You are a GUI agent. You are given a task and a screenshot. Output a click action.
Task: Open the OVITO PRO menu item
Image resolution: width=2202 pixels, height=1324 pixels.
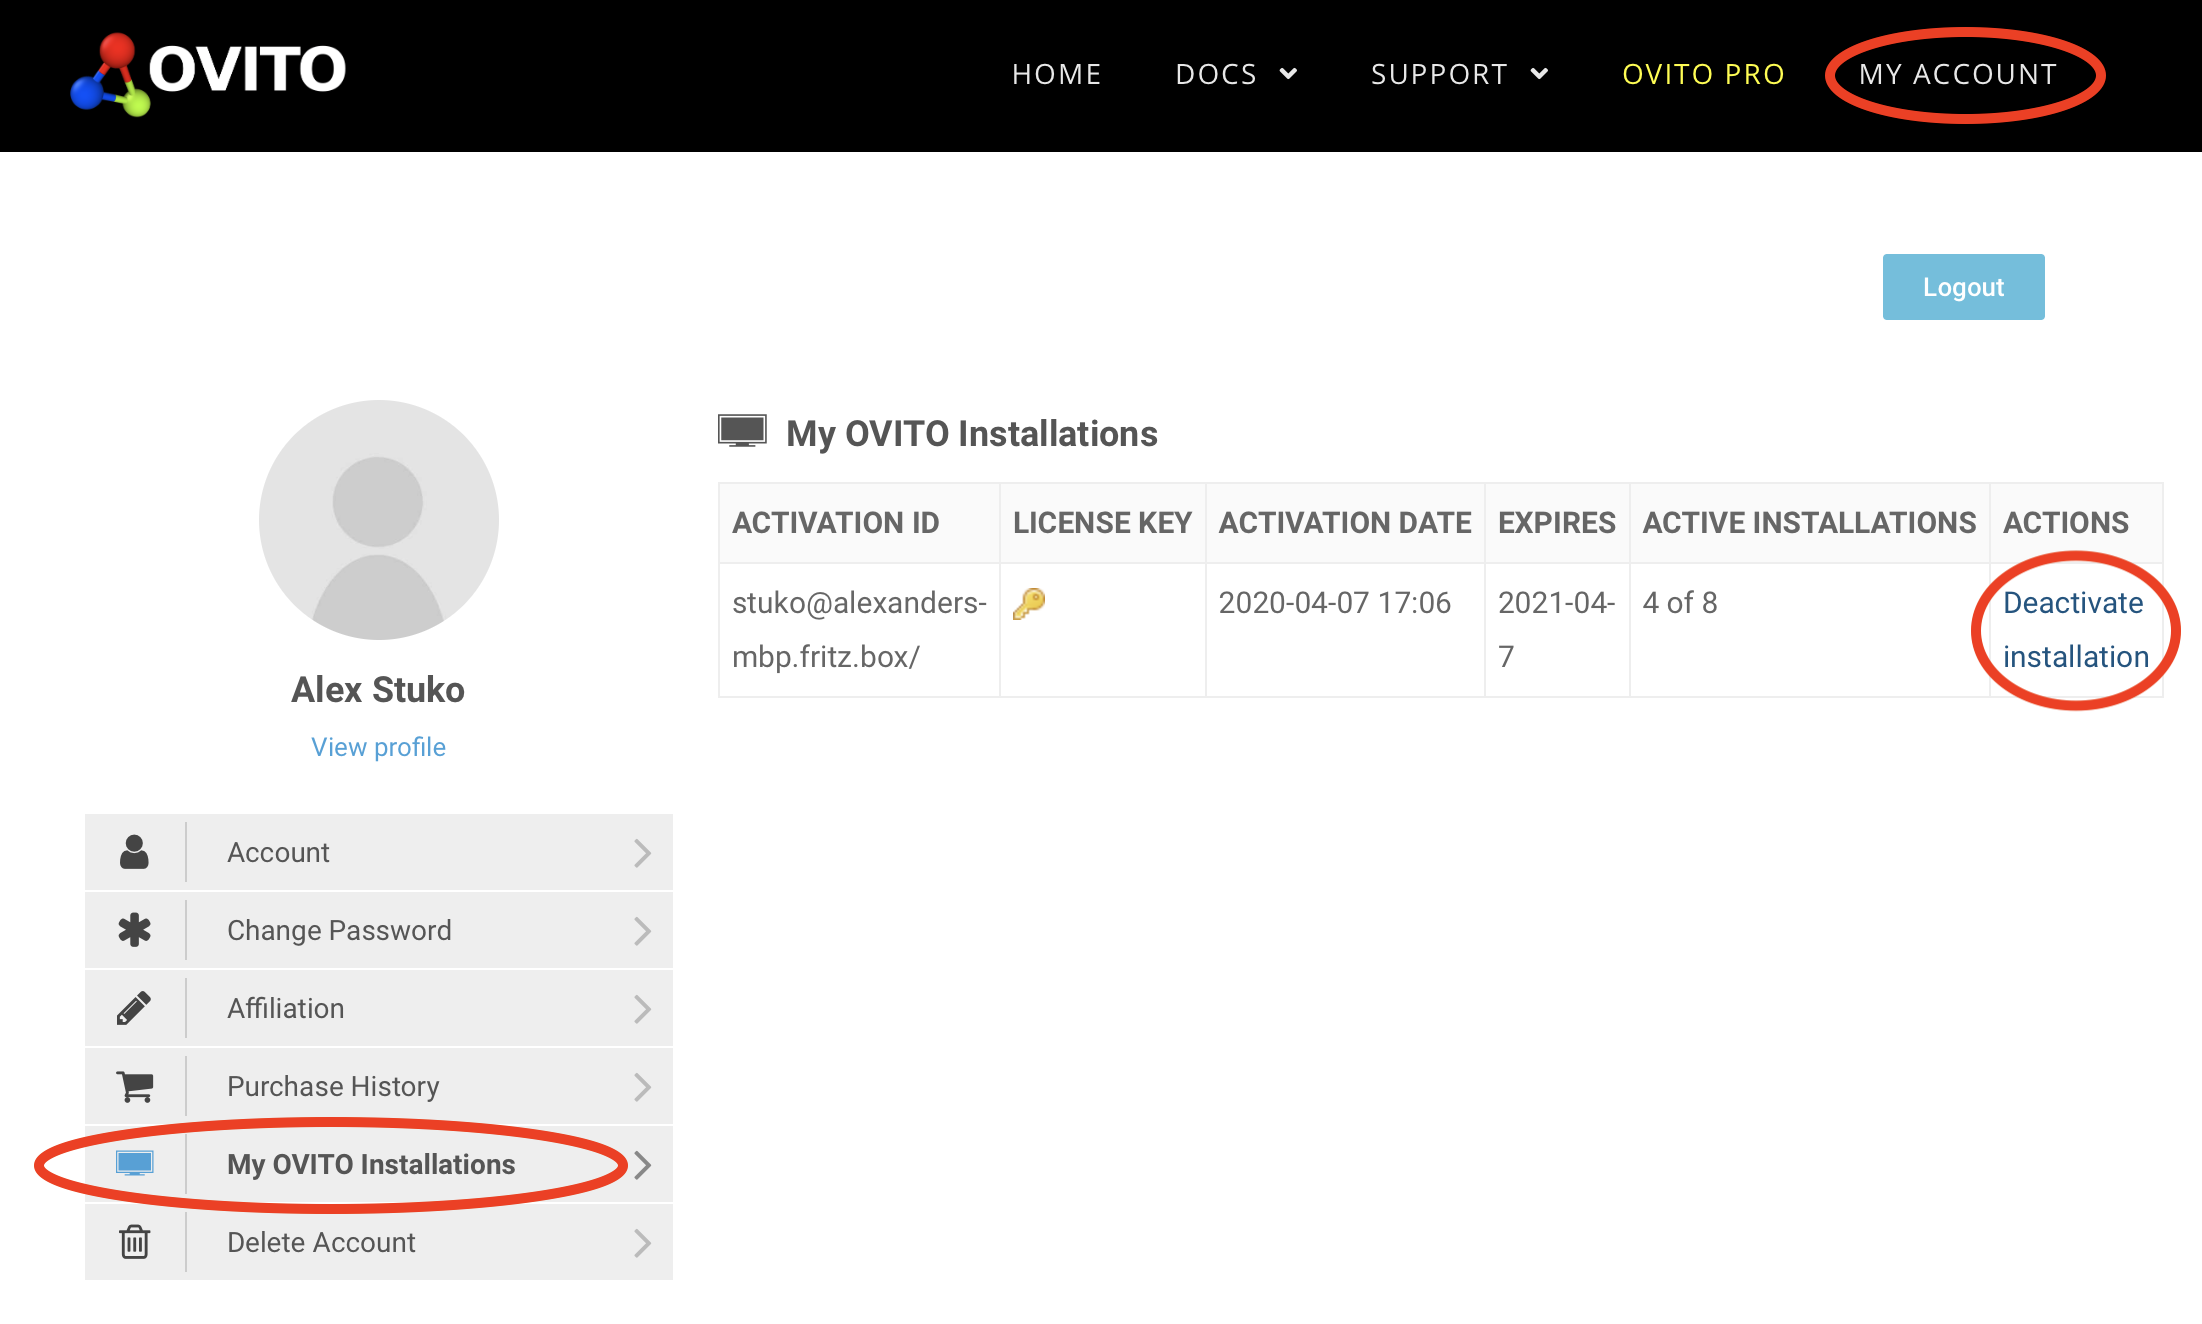click(1703, 74)
